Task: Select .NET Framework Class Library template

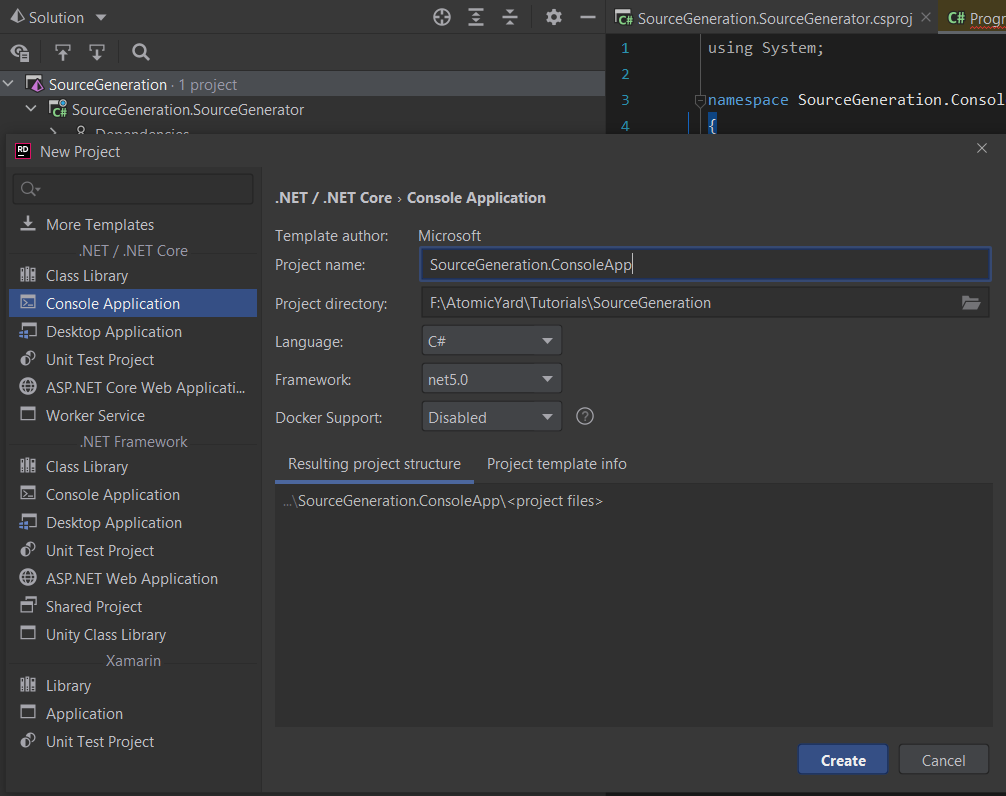Action: 133,467
